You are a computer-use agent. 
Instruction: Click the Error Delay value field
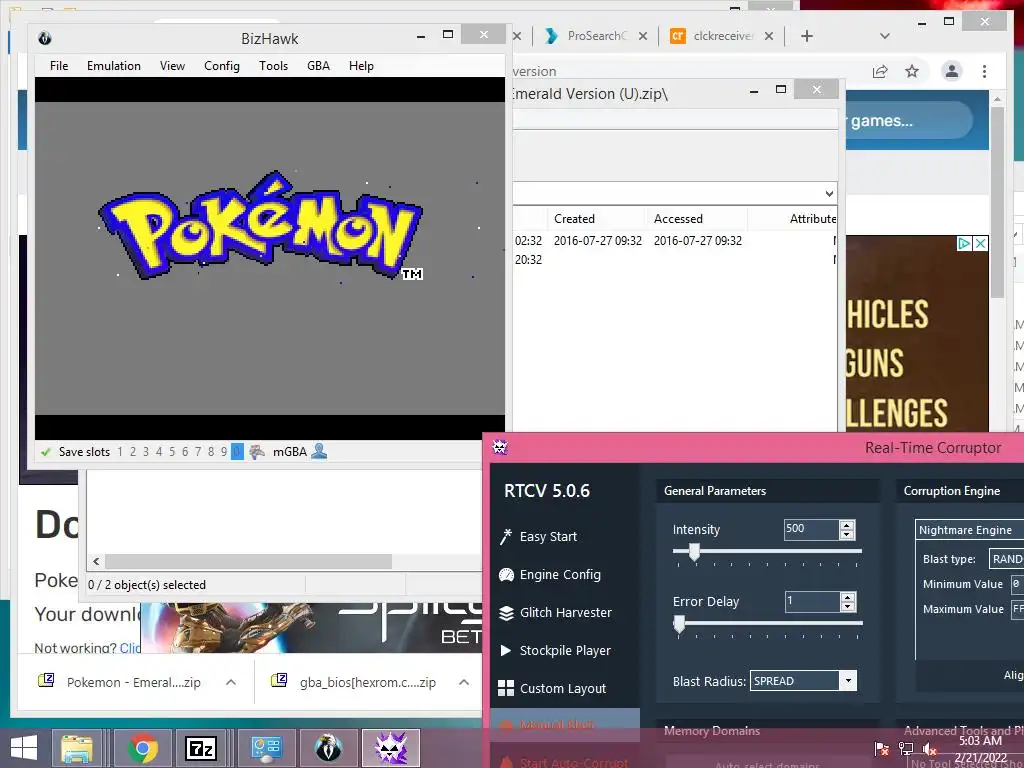point(812,601)
